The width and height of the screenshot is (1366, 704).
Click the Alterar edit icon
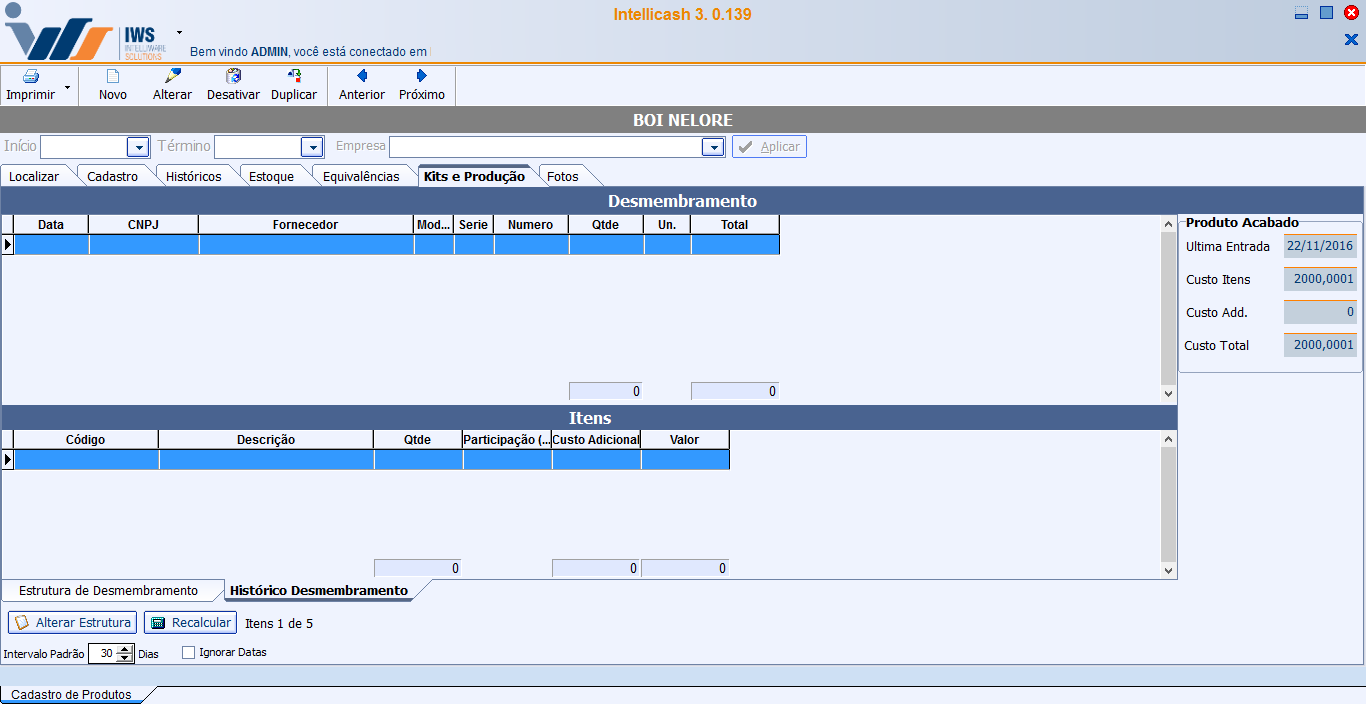coord(172,77)
